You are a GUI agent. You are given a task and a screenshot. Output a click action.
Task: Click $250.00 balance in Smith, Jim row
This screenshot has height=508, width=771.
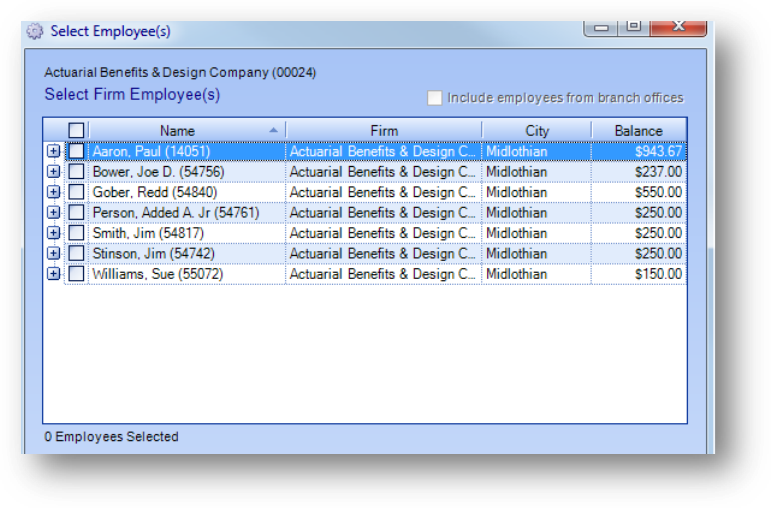point(639,233)
